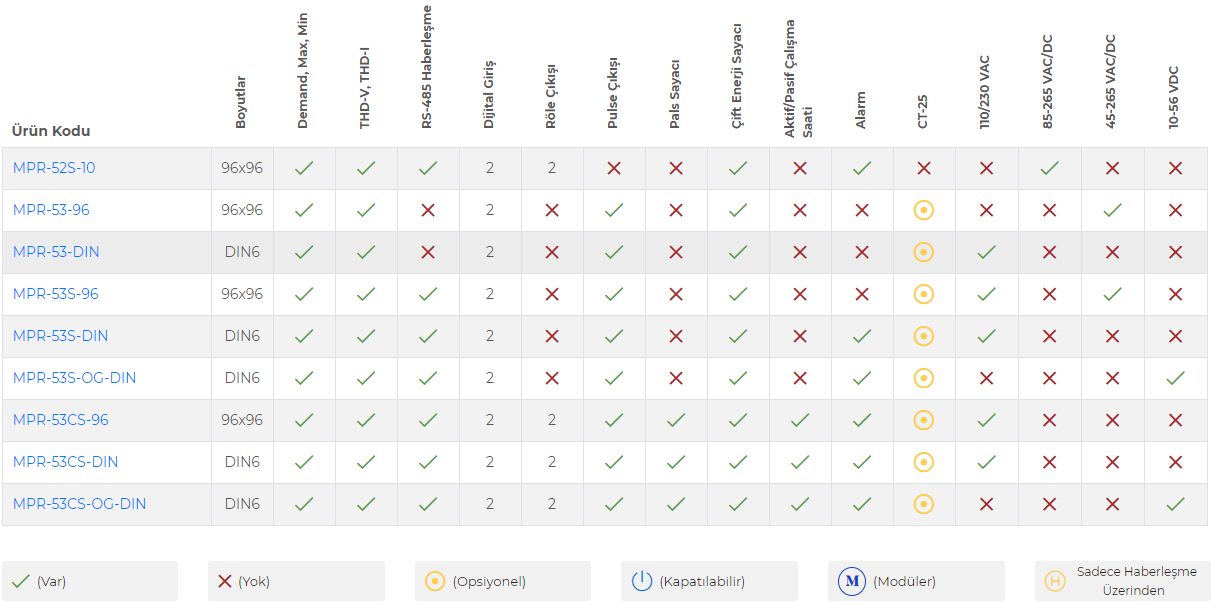This screenshot has width=1211, height=604.
Task: Click the Modüler M legend icon
Action: pos(852,581)
